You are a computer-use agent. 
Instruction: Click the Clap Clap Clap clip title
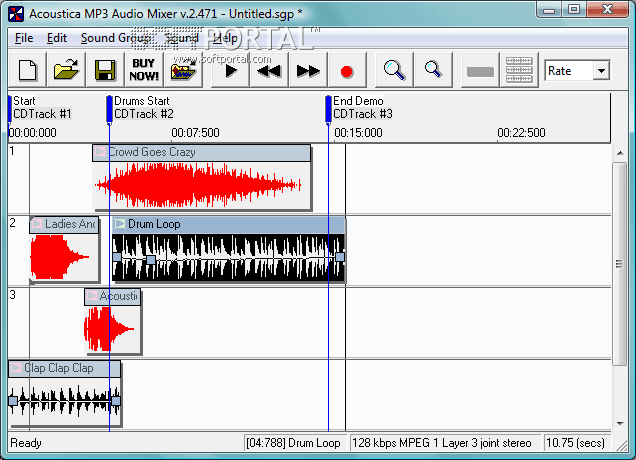(64, 368)
